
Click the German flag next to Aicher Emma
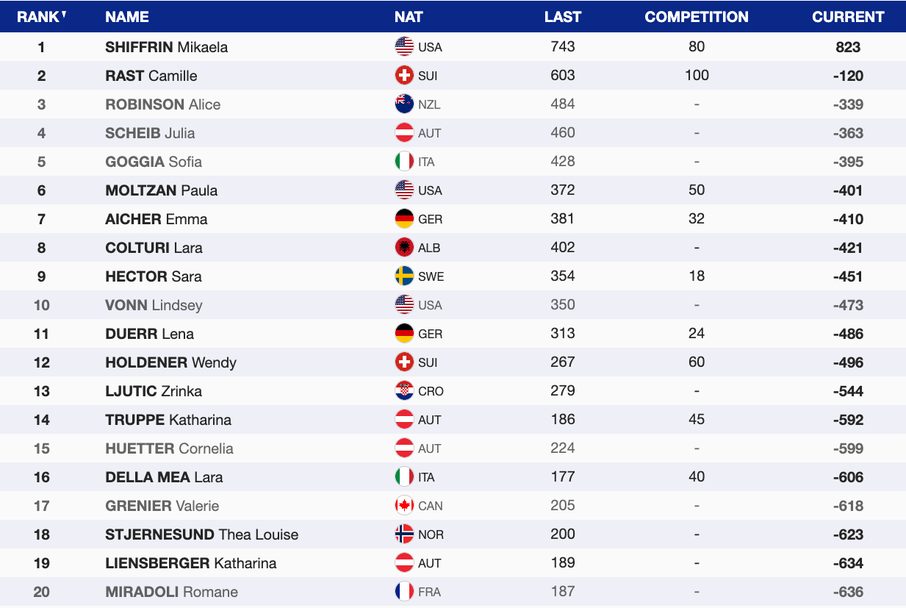point(404,219)
